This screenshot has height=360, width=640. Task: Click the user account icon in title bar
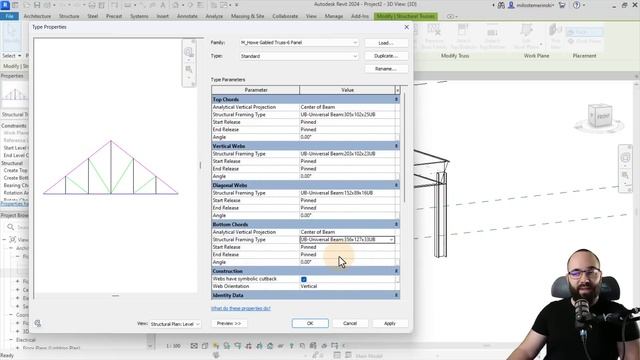(x=511, y=5)
